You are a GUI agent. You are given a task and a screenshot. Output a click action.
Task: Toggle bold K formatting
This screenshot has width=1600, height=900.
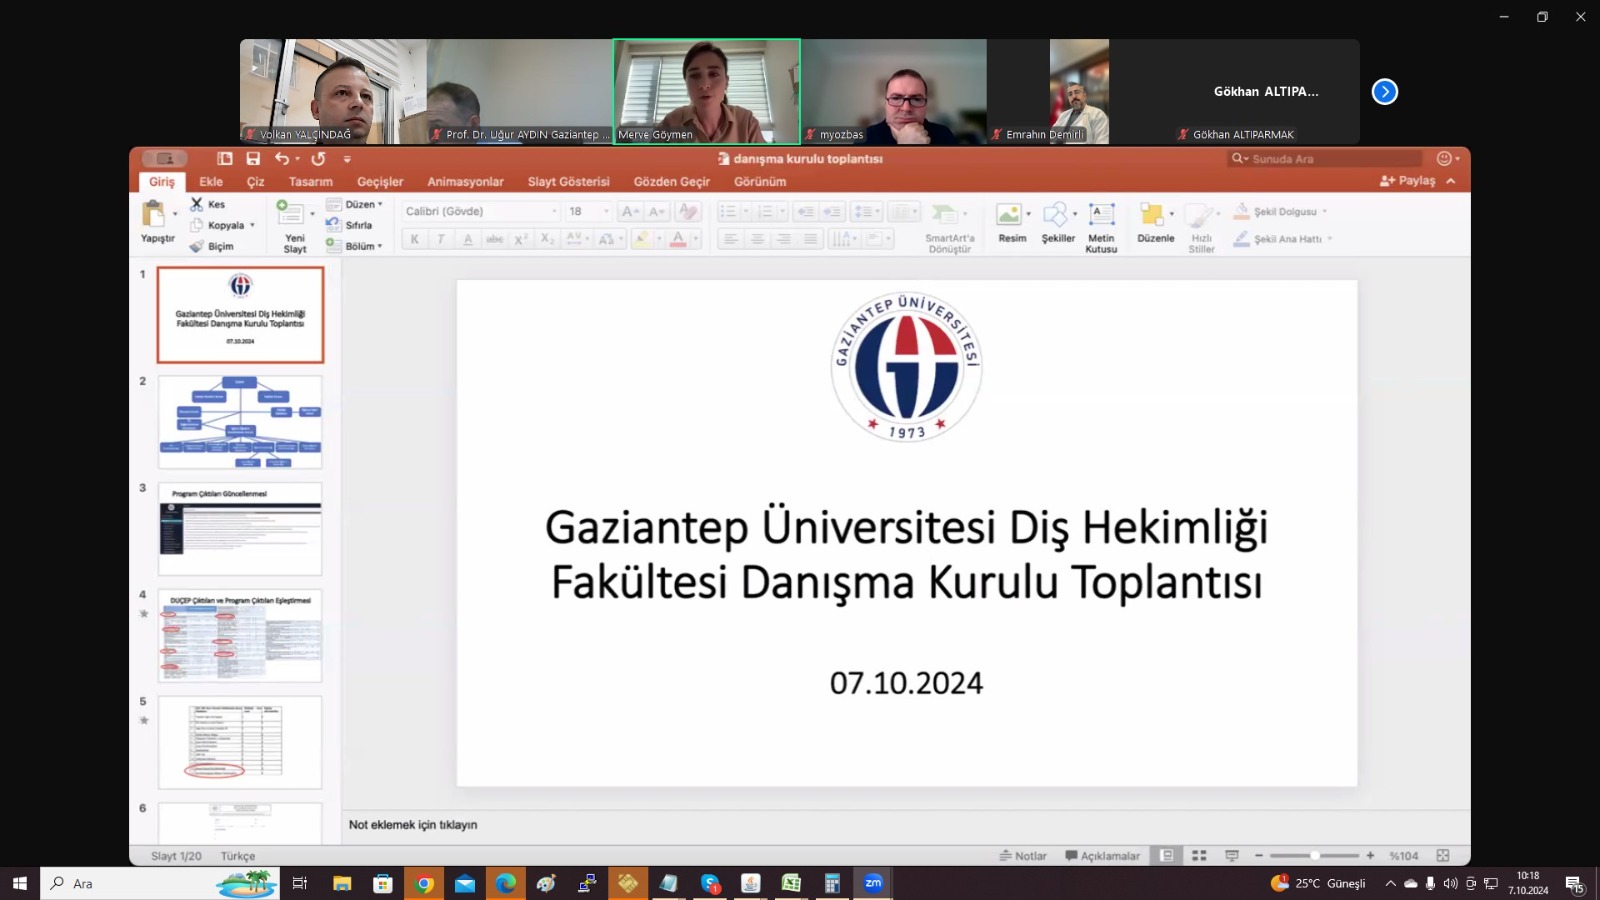click(414, 239)
